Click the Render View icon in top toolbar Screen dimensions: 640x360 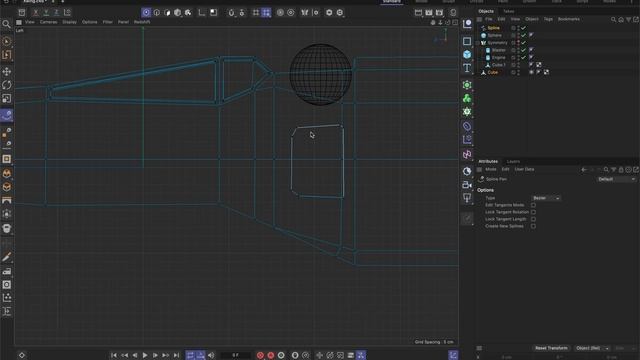418,13
